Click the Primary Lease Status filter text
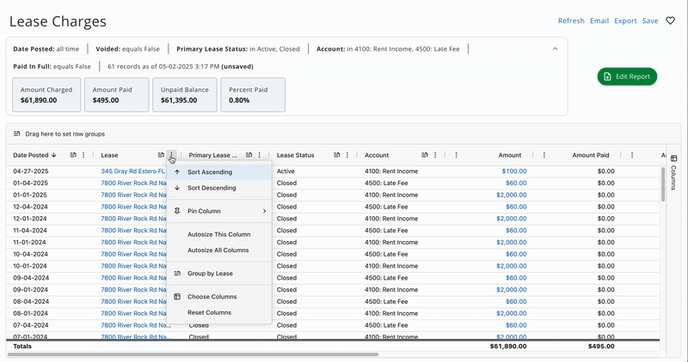 tap(238, 49)
